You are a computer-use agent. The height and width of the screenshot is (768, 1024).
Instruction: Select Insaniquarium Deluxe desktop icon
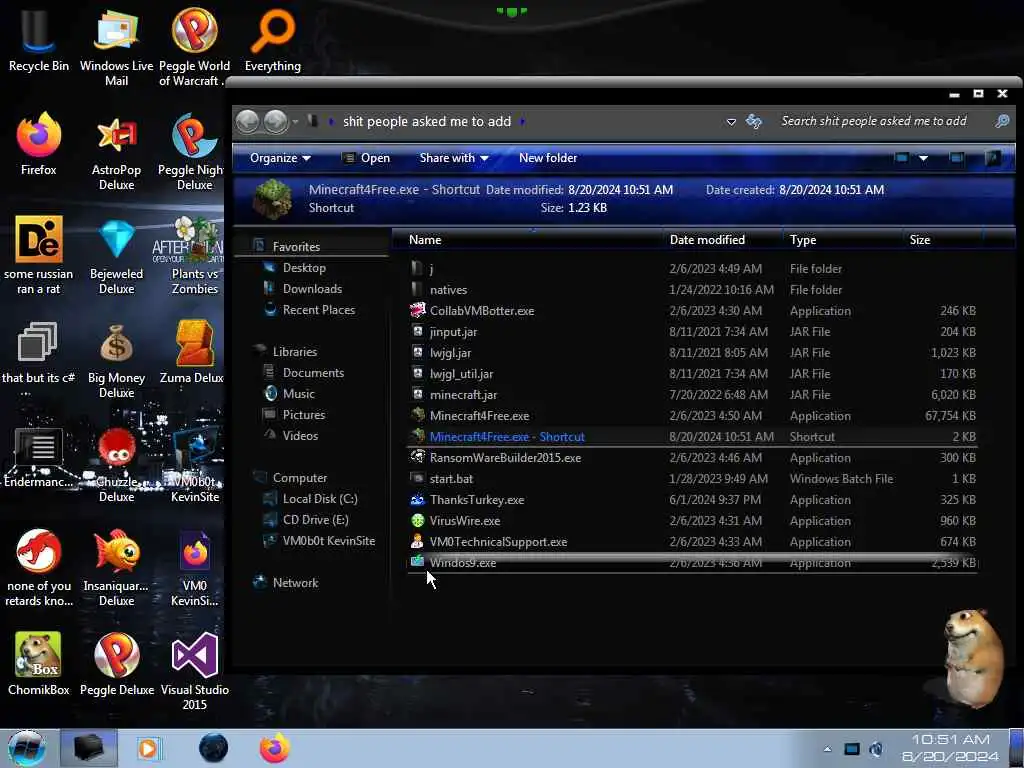coord(116,568)
